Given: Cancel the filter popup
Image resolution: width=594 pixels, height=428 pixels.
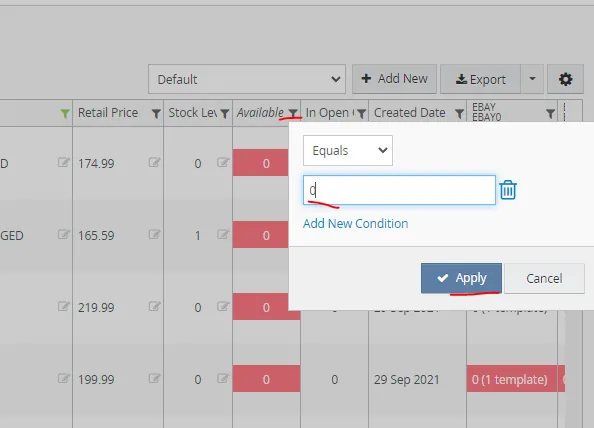Looking at the screenshot, I should (x=544, y=278).
